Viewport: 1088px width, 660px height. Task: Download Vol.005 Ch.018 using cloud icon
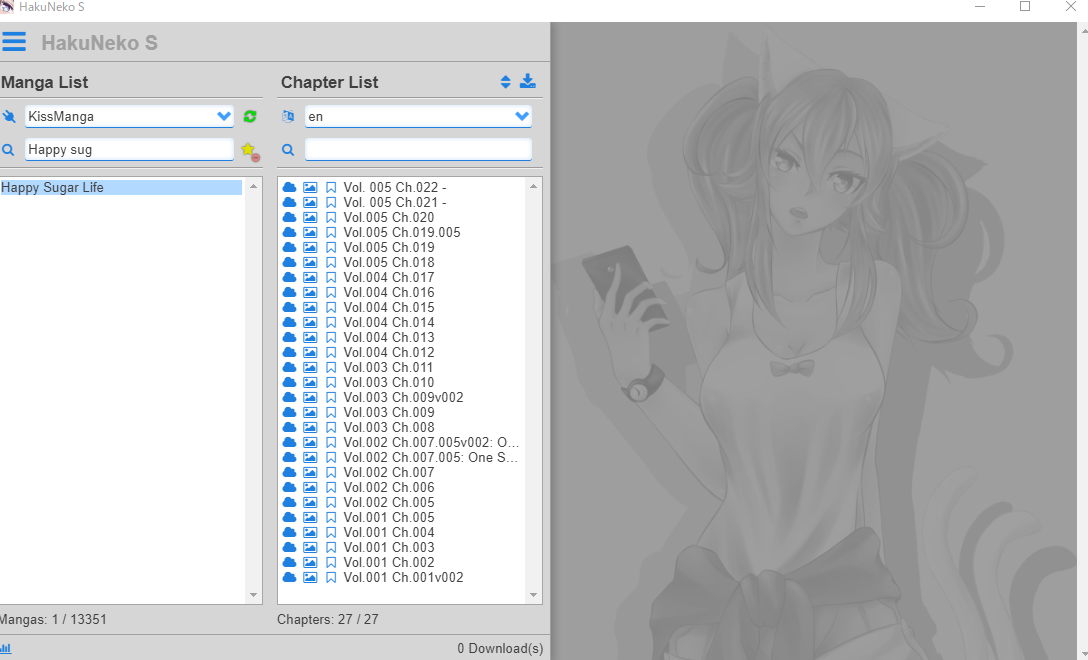(x=289, y=262)
